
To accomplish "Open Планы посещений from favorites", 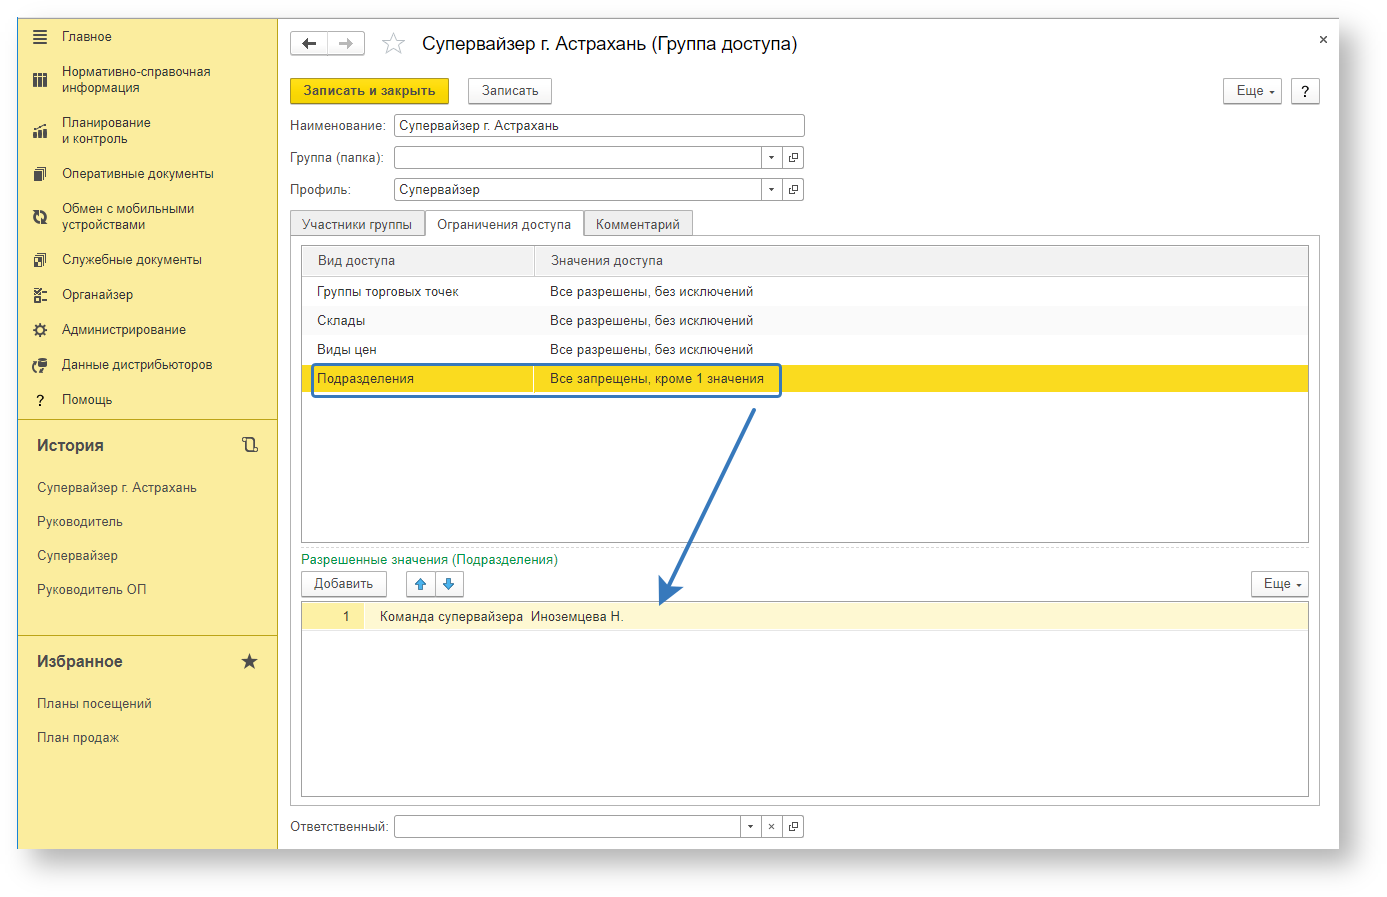I will (x=94, y=704).
